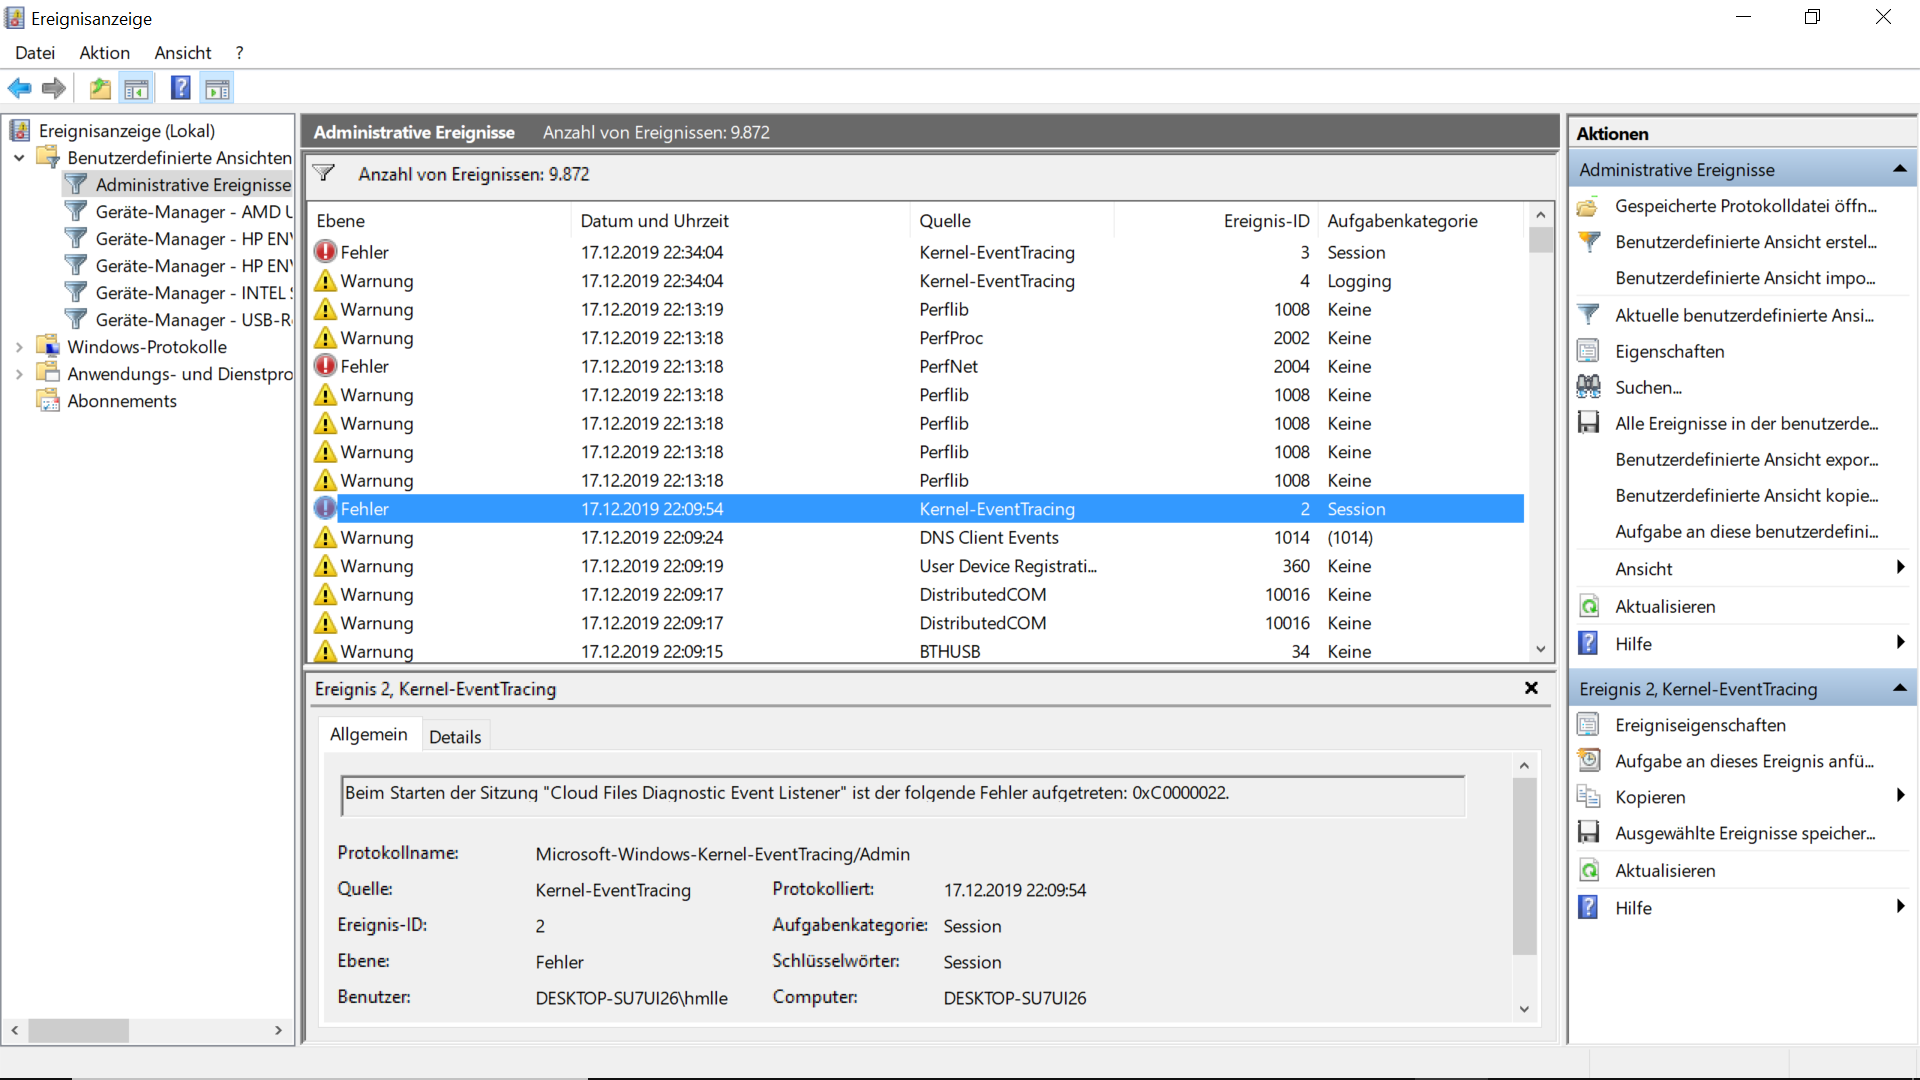Click Ereigniseigenschaften in the Aktionen pane

point(1700,725)
